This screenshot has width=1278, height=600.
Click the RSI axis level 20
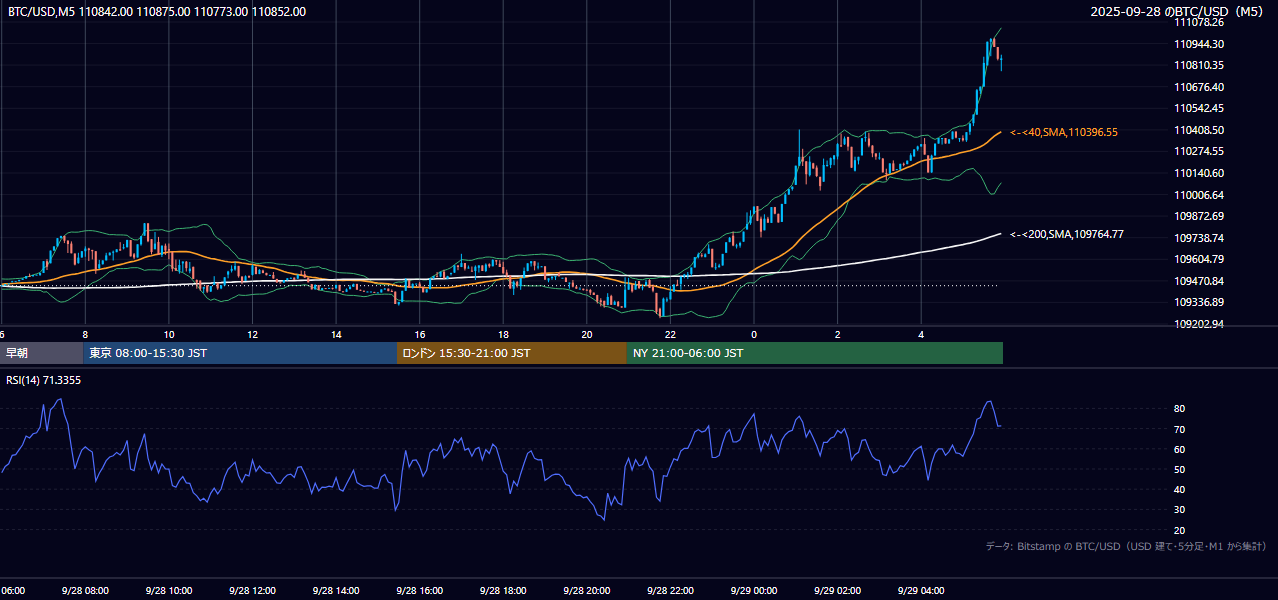point(1180,530)
